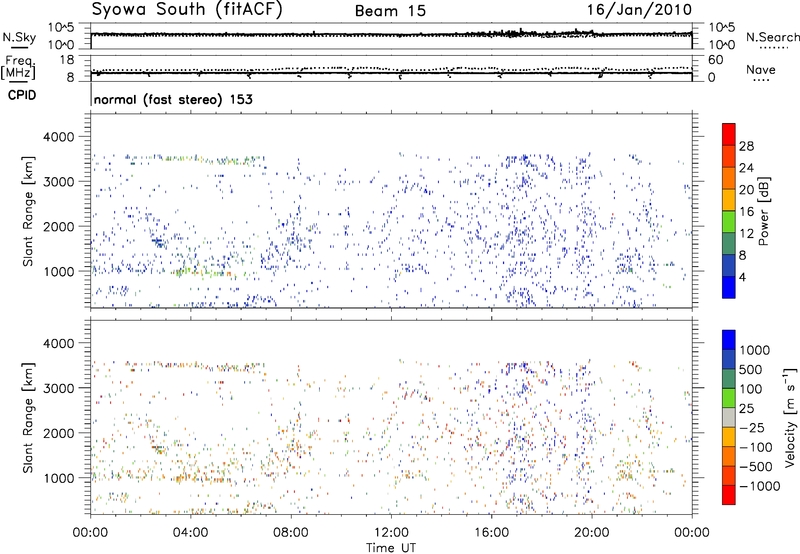Click the '24' tick on Power colorbar
This screenshot has height=554, width=800.
click(x=746, y=168)
